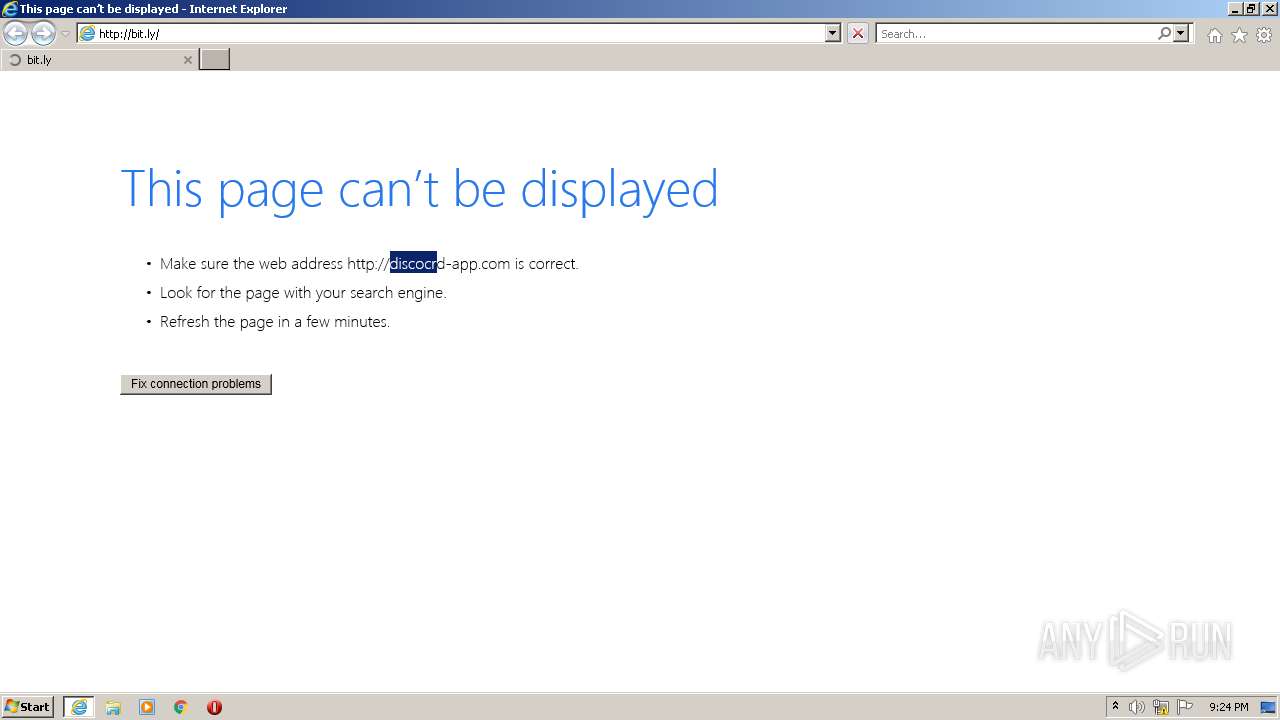Open Favorites star icon
Viewport: 1280px width, 720px height.
point(1239,35)
